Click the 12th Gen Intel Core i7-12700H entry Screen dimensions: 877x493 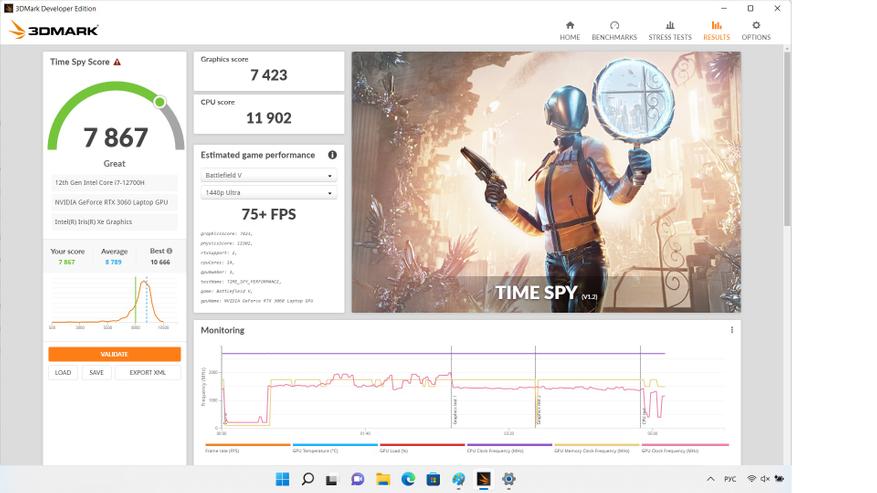coord(114,182)
